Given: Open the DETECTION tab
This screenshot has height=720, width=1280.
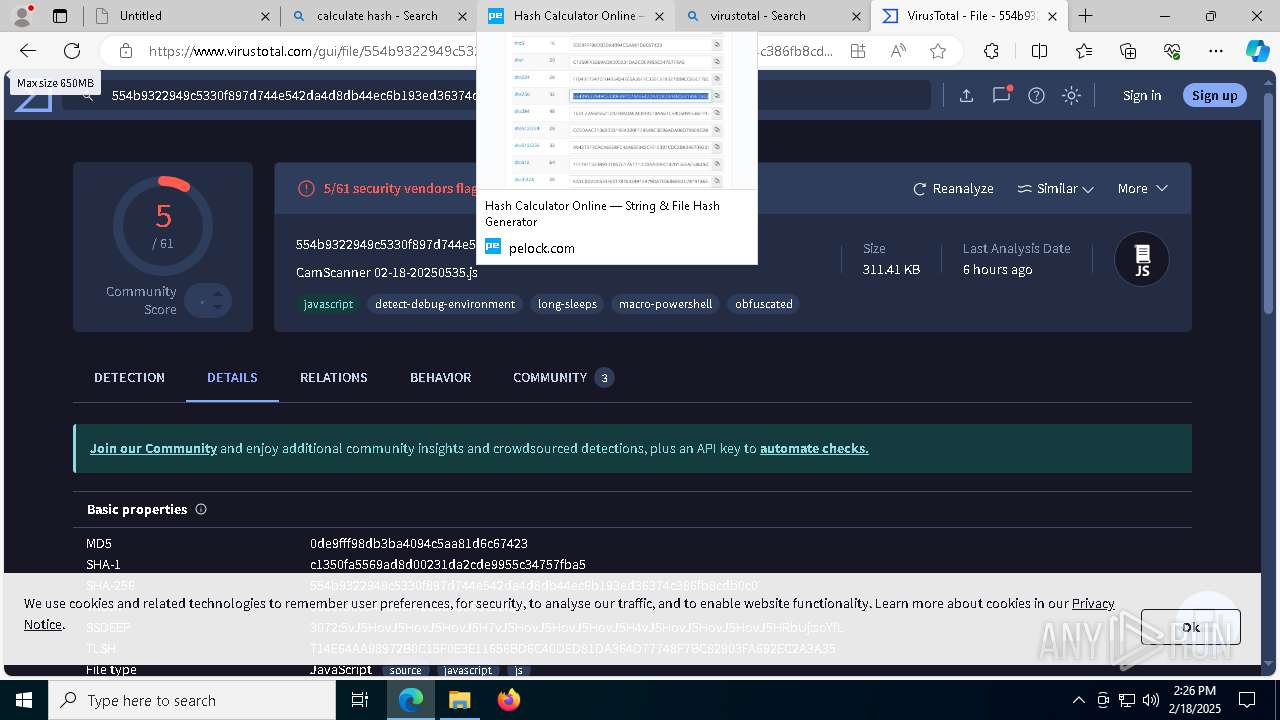Looking at the screenshot, I should [x=129, y=377].
